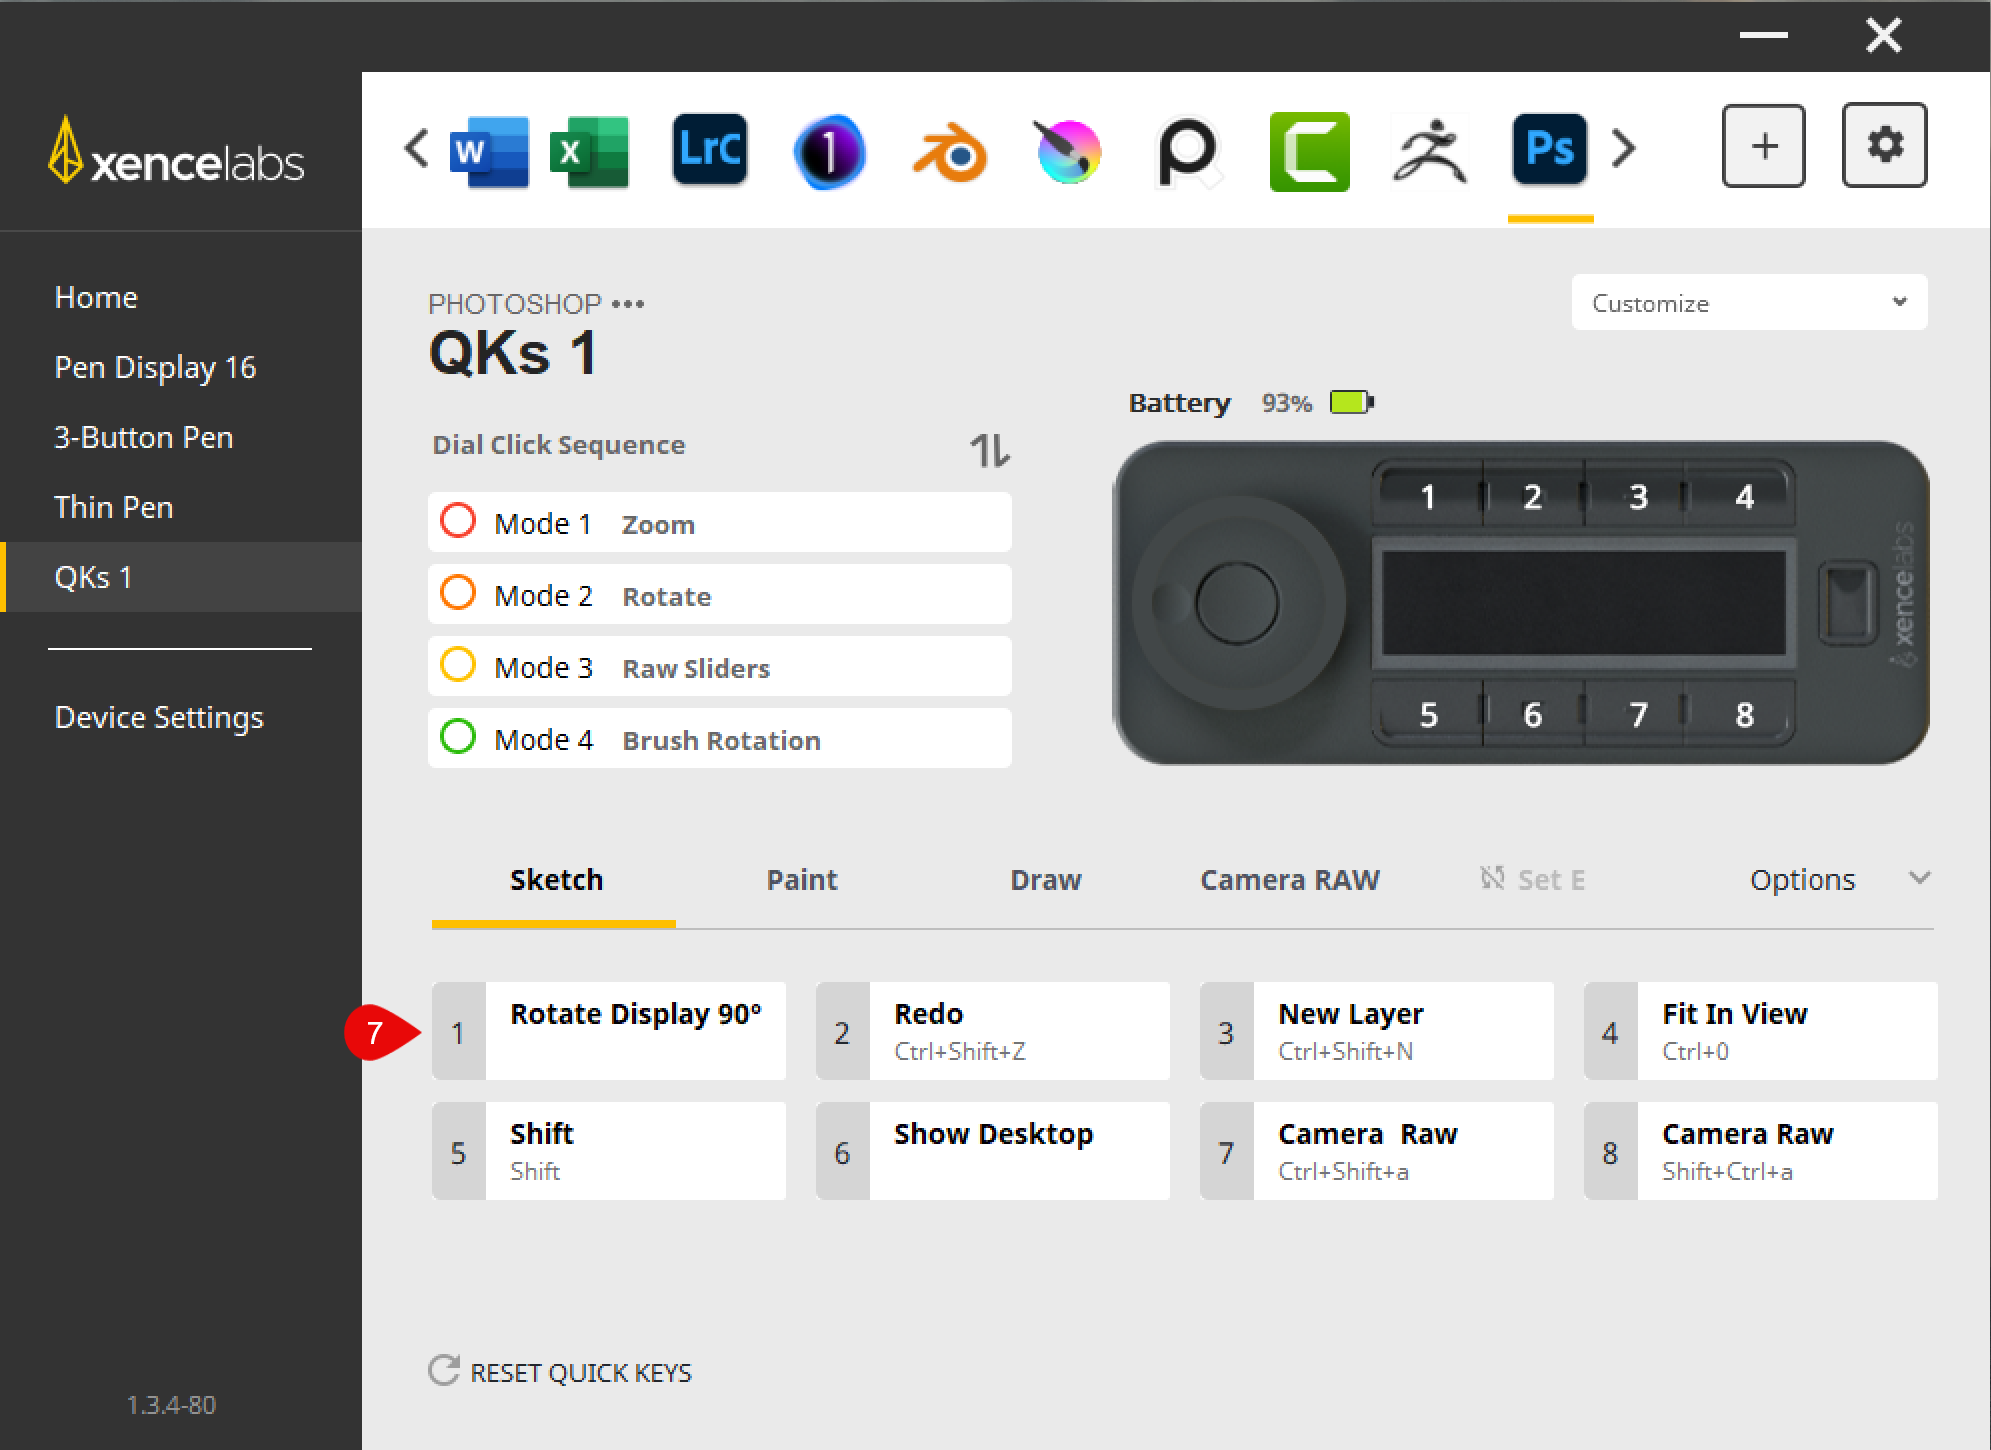1991x1450 pixels.
Task: Expand the Options chevron menu
Action: click(x=1918, y=878)
